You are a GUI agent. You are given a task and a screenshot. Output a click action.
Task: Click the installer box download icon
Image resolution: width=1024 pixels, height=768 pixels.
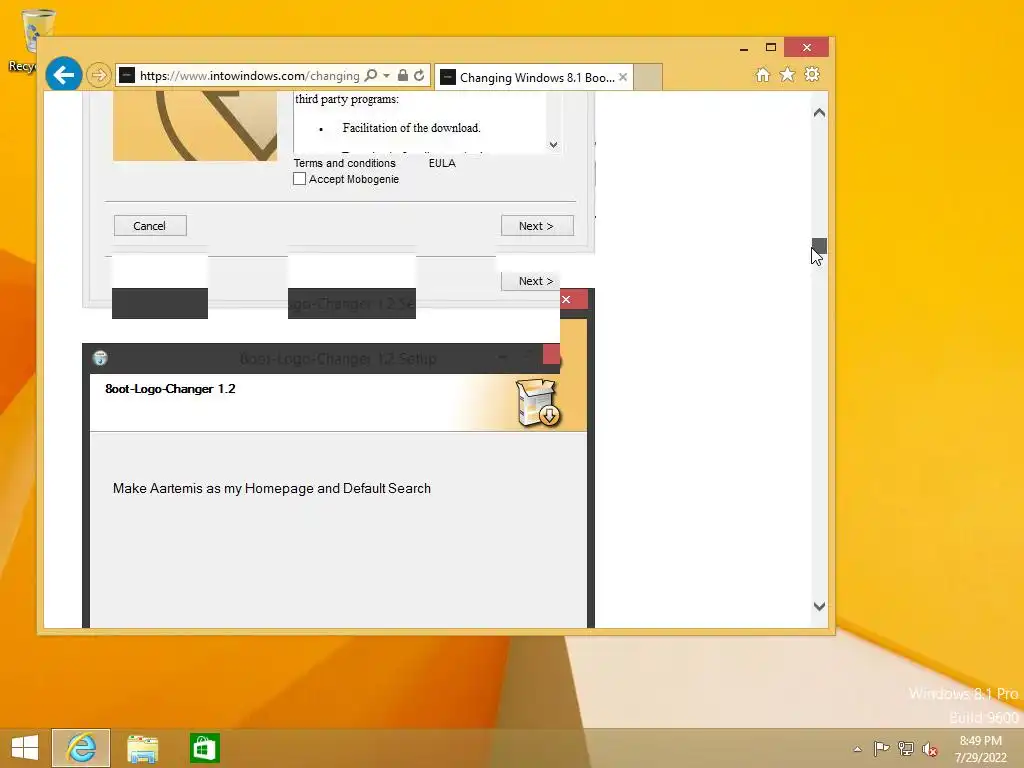pos(538,402)
